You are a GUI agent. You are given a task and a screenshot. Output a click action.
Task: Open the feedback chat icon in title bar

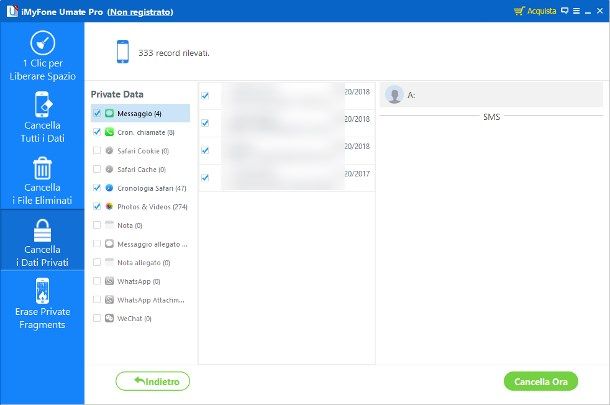[564, 11]
